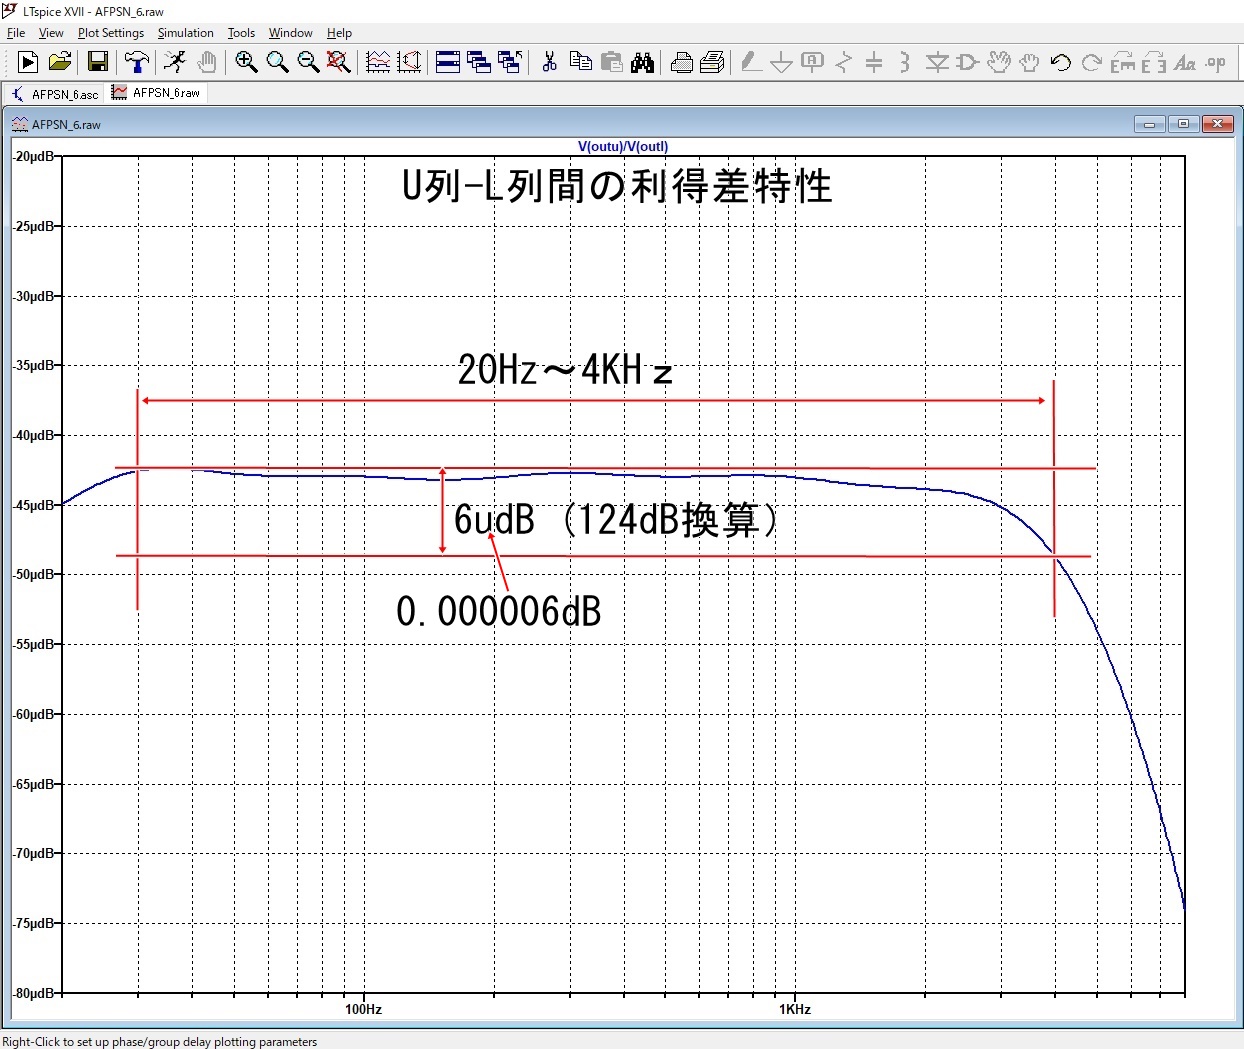1244x1049 pixels.
Task: Open the Plot Settings menu
Action: coord(110,33)
